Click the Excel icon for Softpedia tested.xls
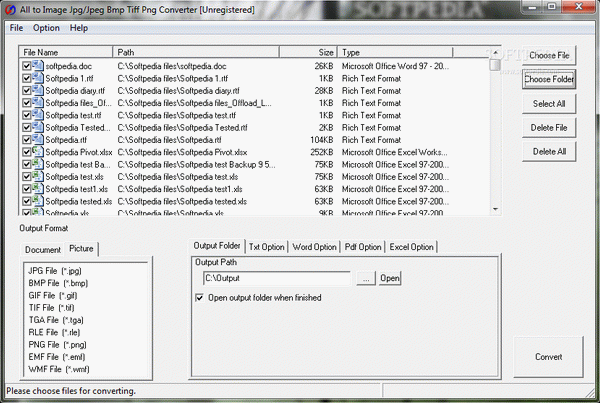Viewport: 600px width, 403px height. coord(38,201)
